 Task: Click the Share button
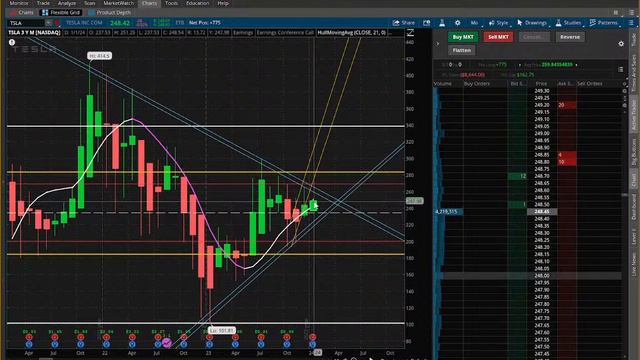click(x=404, y=23)
